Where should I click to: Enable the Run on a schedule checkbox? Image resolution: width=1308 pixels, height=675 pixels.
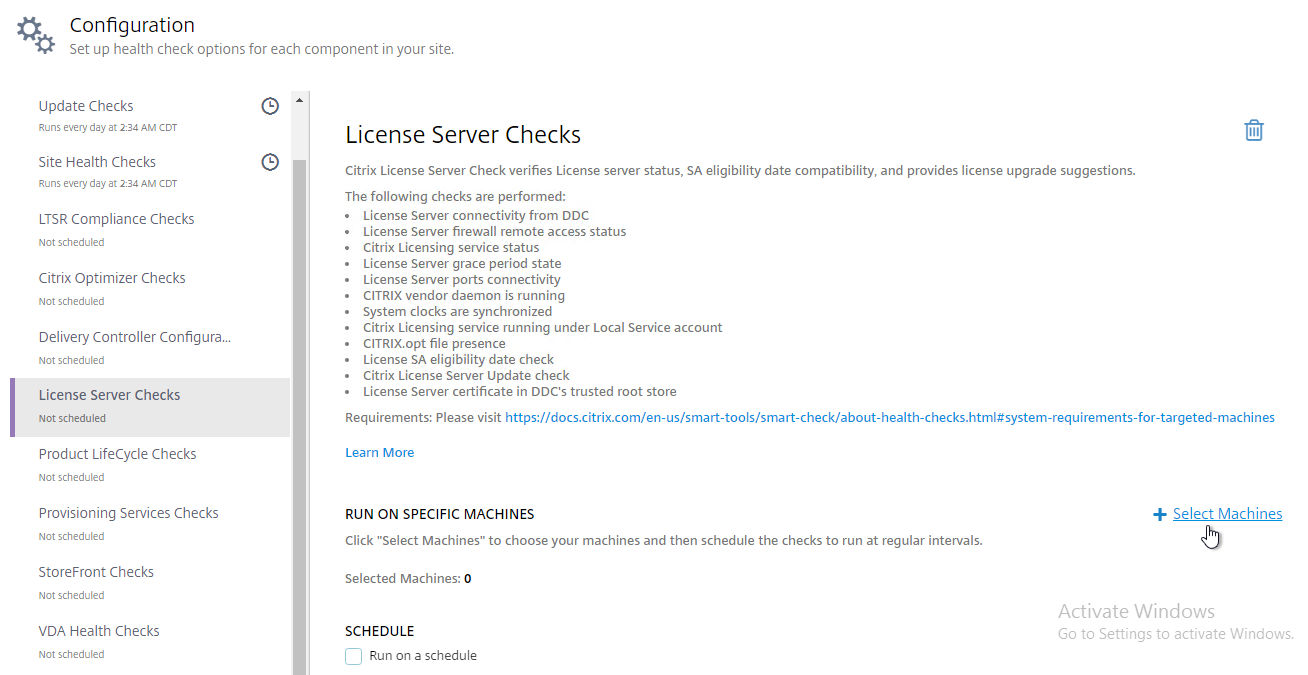click(353, 656)
